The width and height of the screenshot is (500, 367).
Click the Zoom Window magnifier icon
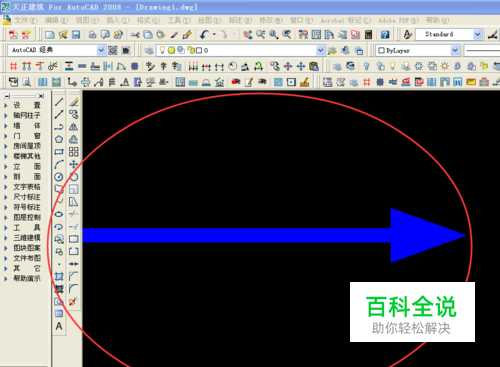[x=274, y=34]
